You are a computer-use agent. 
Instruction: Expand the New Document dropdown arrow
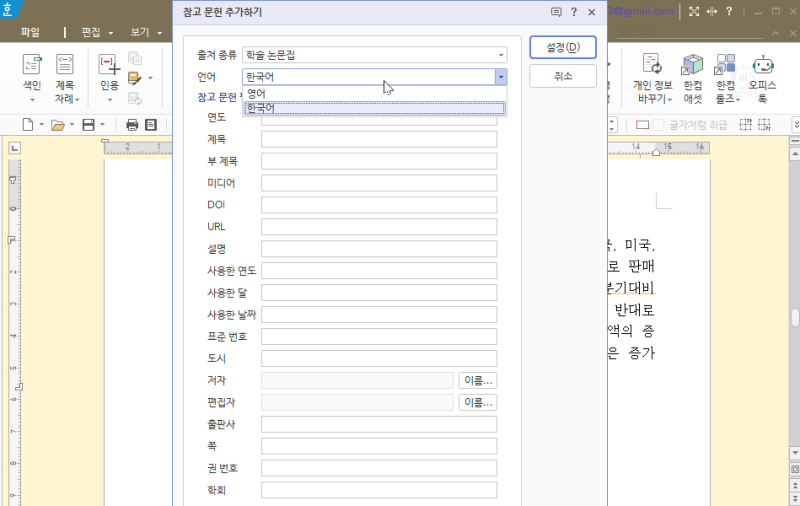(x=41, y=124)
